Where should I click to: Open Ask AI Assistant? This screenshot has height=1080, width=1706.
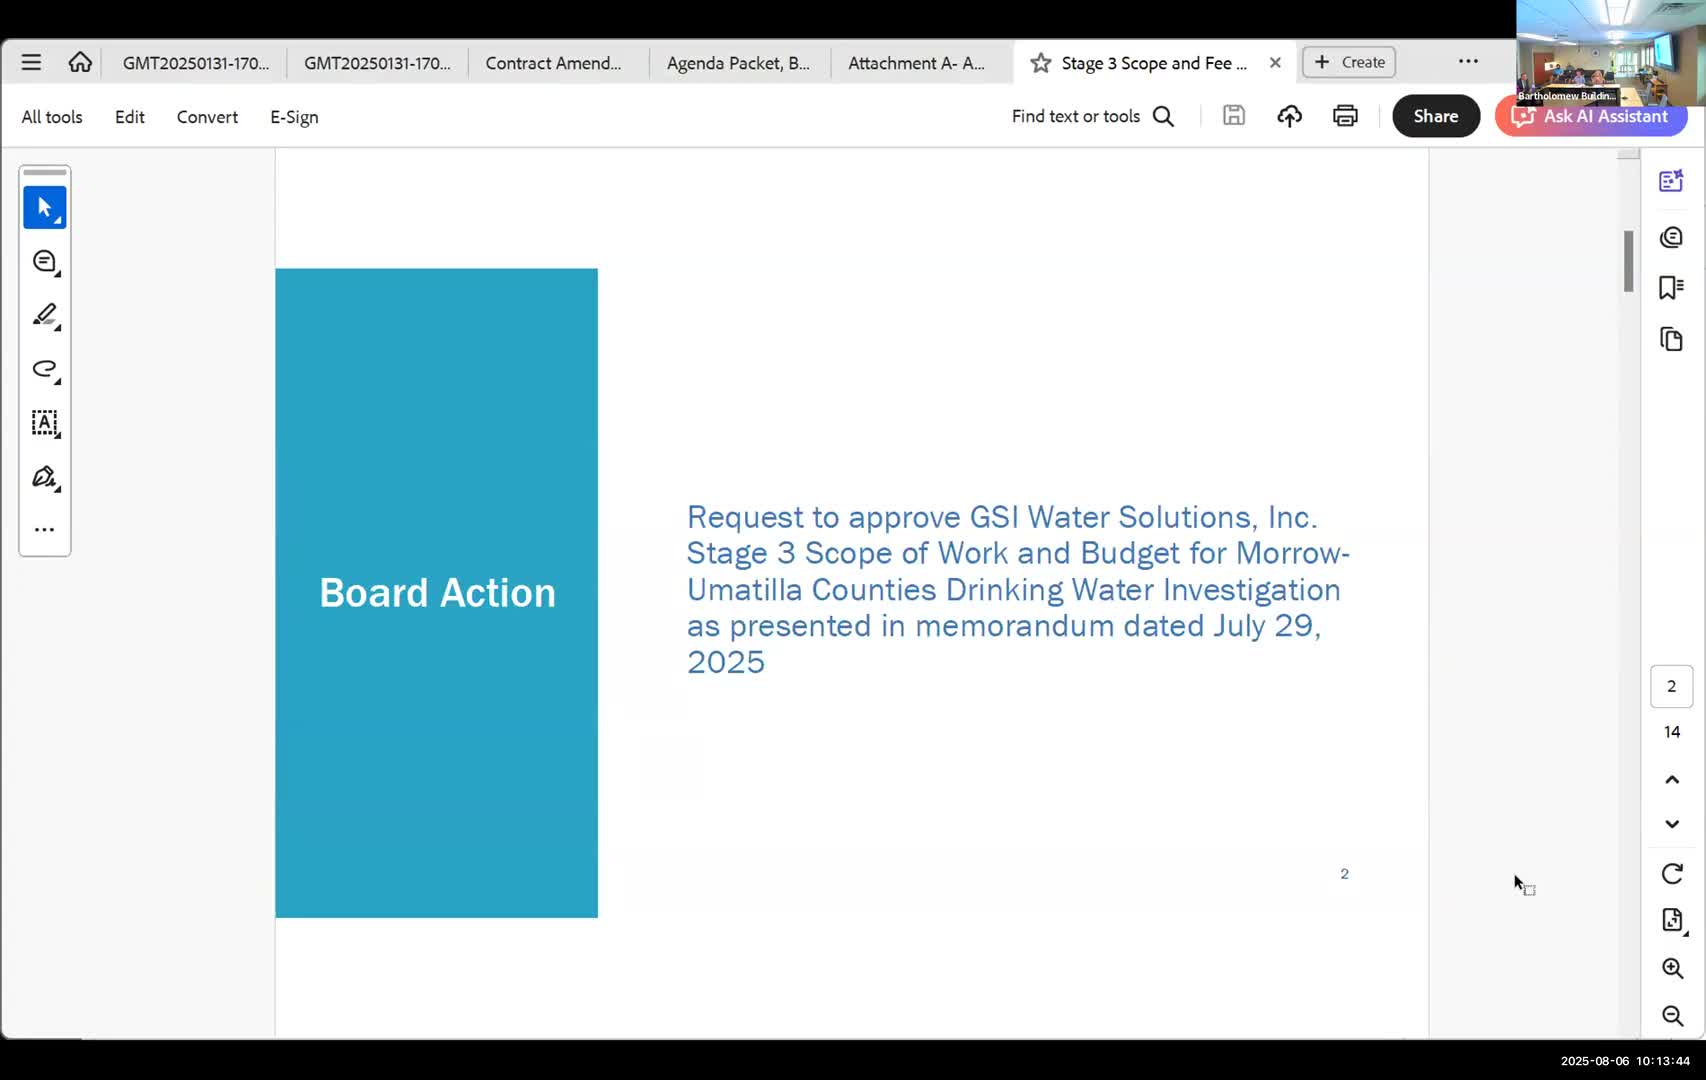pyautogui.click(x=1591, y=116)
